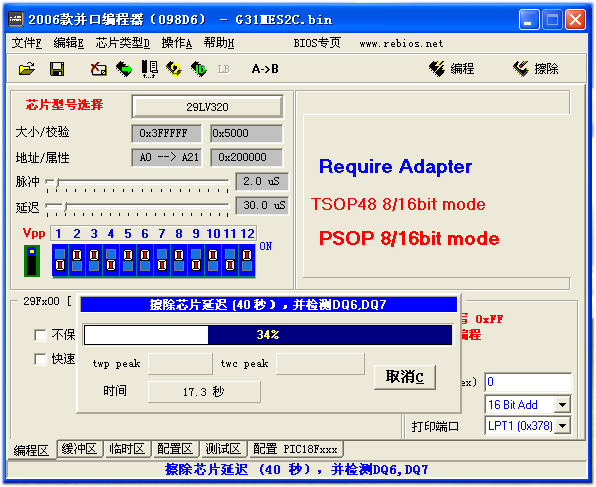Save buffer with the floppy disk icon
The width and height of the screenshot is (596, 487).
pos(57,69)
